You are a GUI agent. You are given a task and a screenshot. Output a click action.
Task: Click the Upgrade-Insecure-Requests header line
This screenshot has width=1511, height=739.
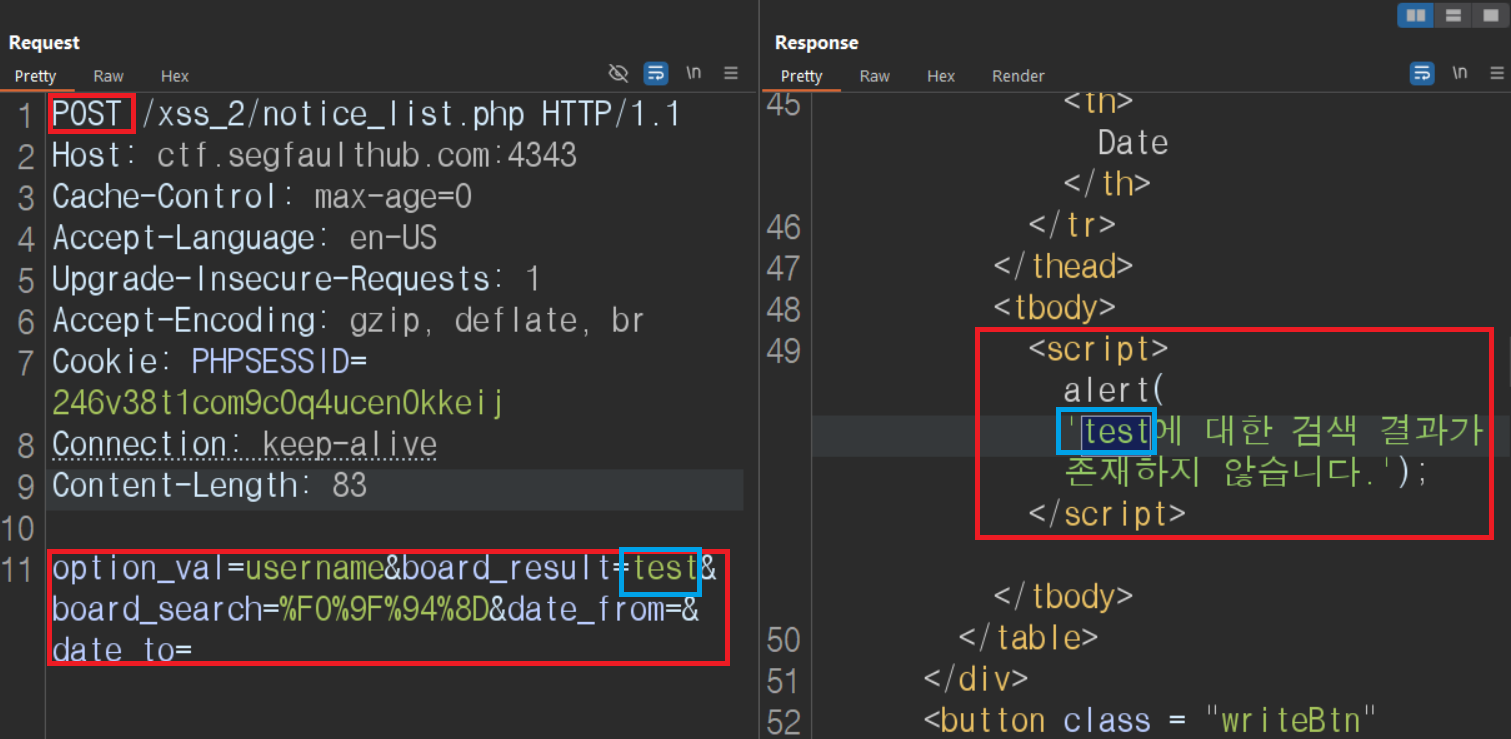click(x=296, y=279)
